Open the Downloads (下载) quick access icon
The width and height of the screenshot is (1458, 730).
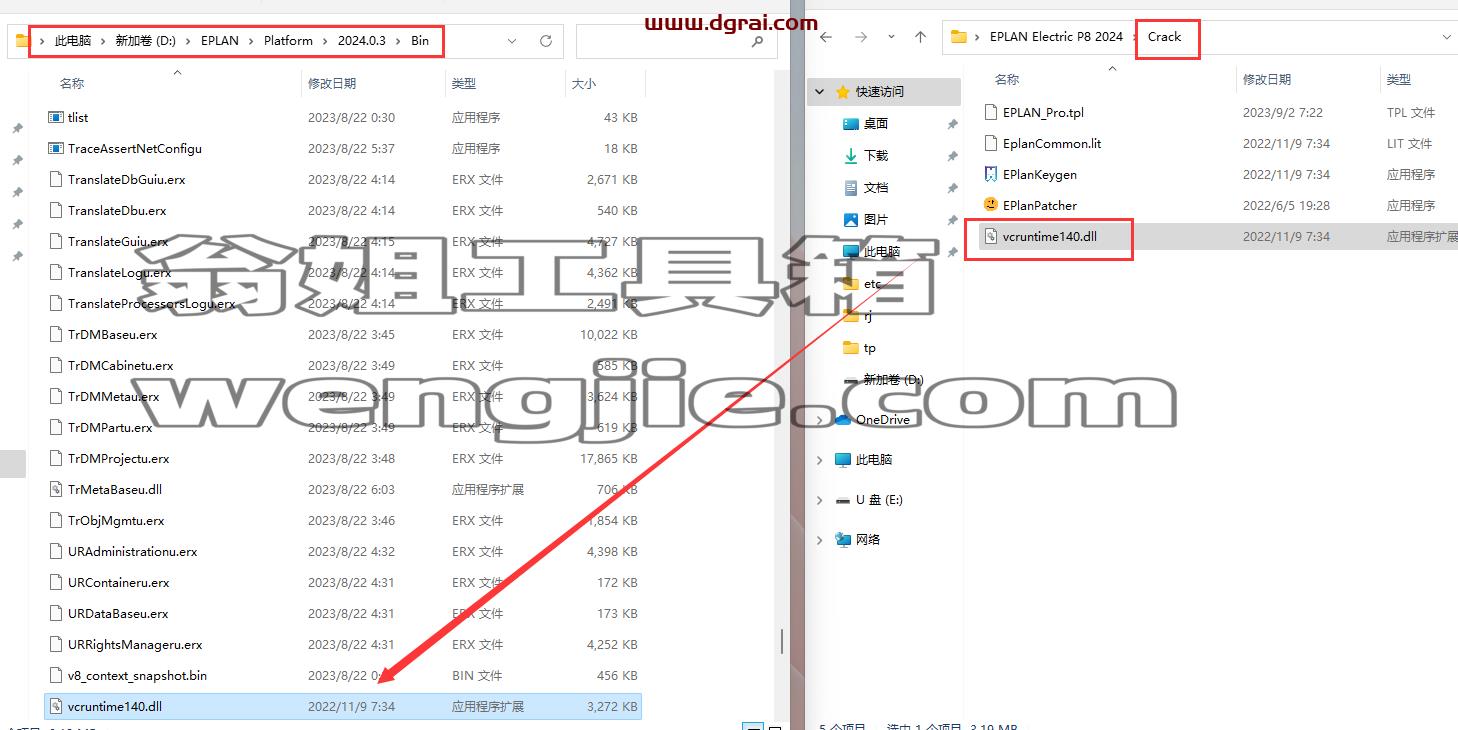pos(851,156)
